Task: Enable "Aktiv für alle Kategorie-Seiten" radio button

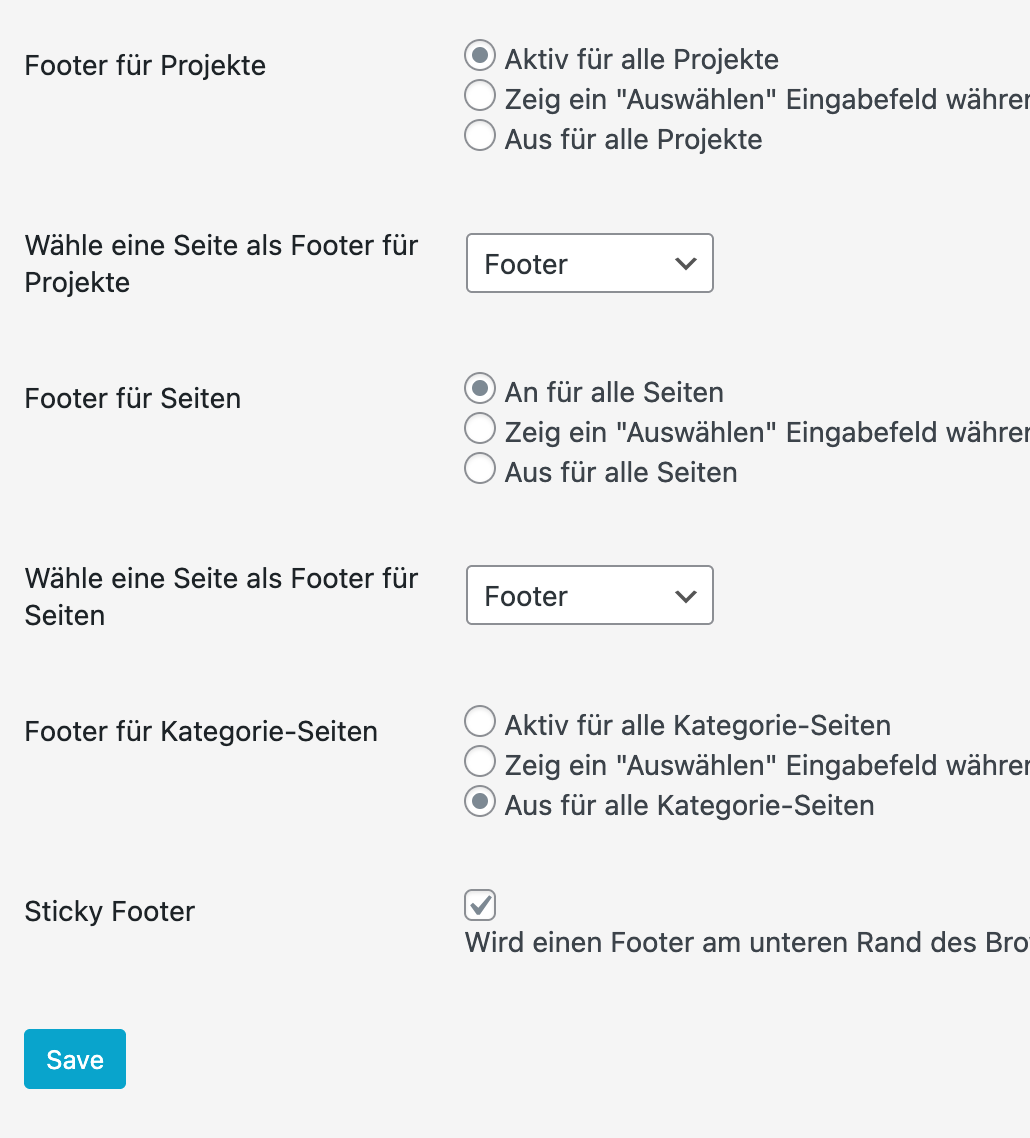Action: [480, 721]
